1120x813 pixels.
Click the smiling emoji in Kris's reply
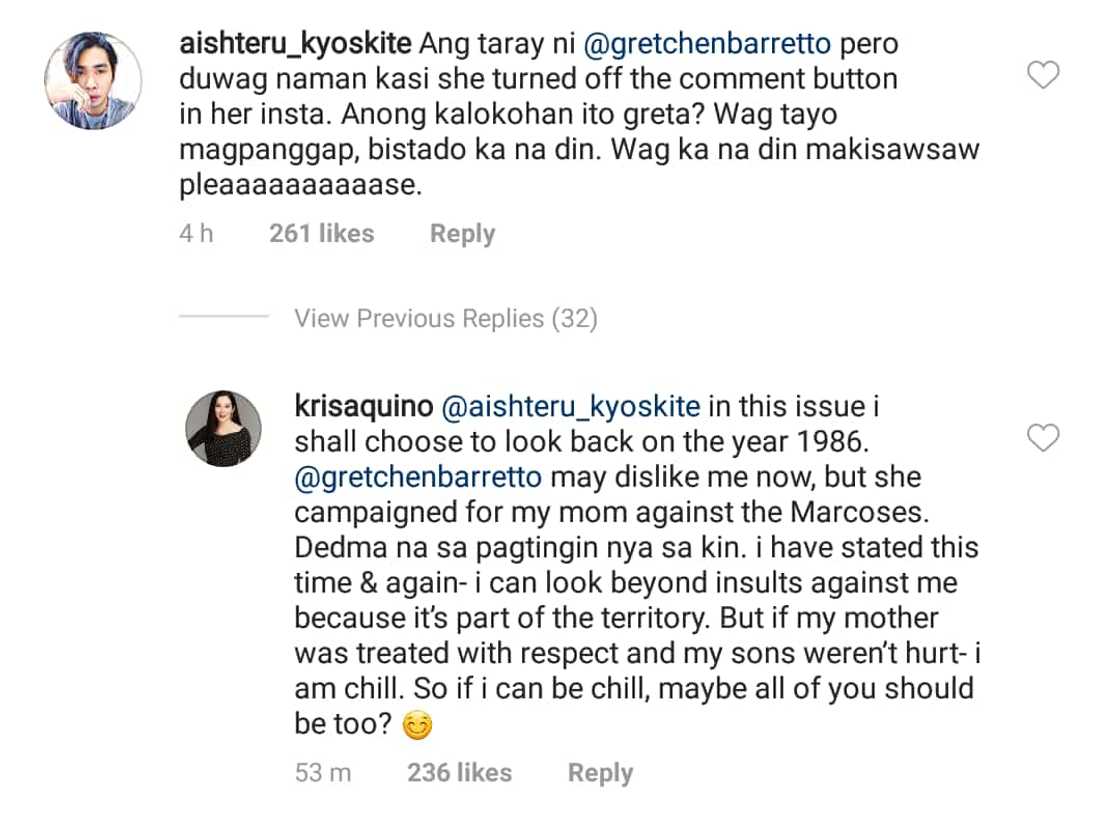point(417,725)
